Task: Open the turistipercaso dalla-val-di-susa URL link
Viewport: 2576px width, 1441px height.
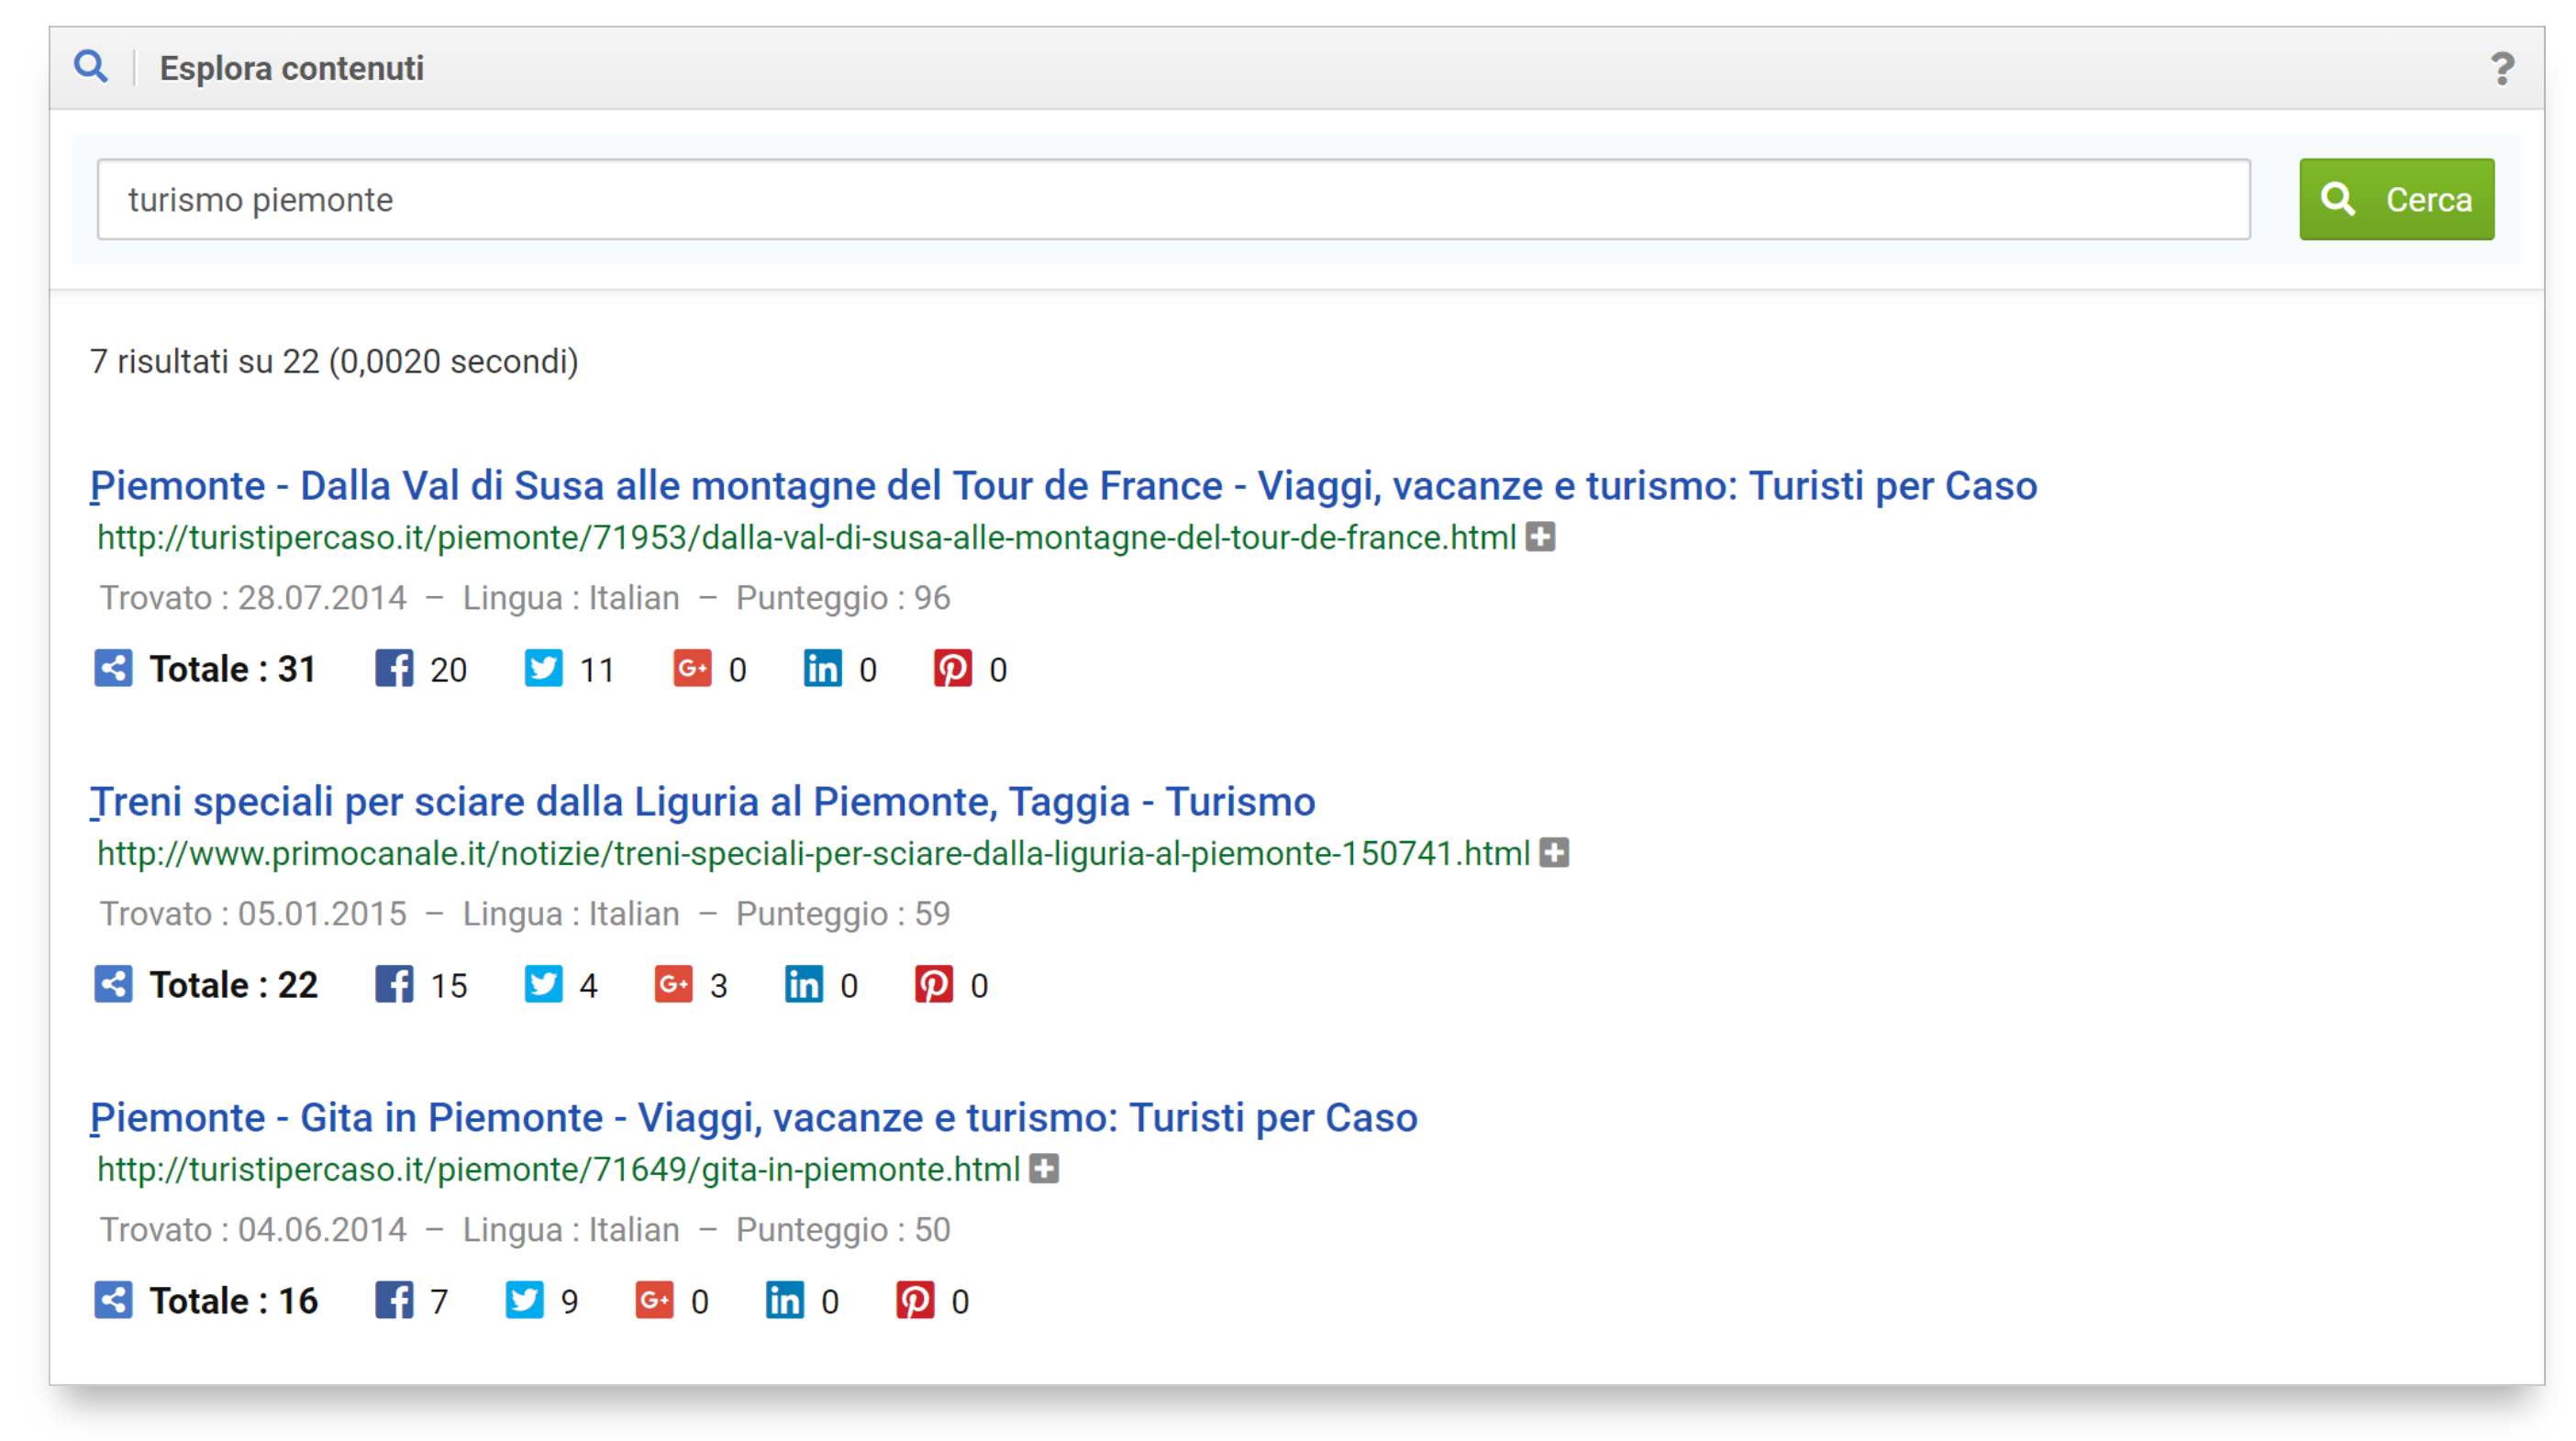Action: tap(806, 538)
